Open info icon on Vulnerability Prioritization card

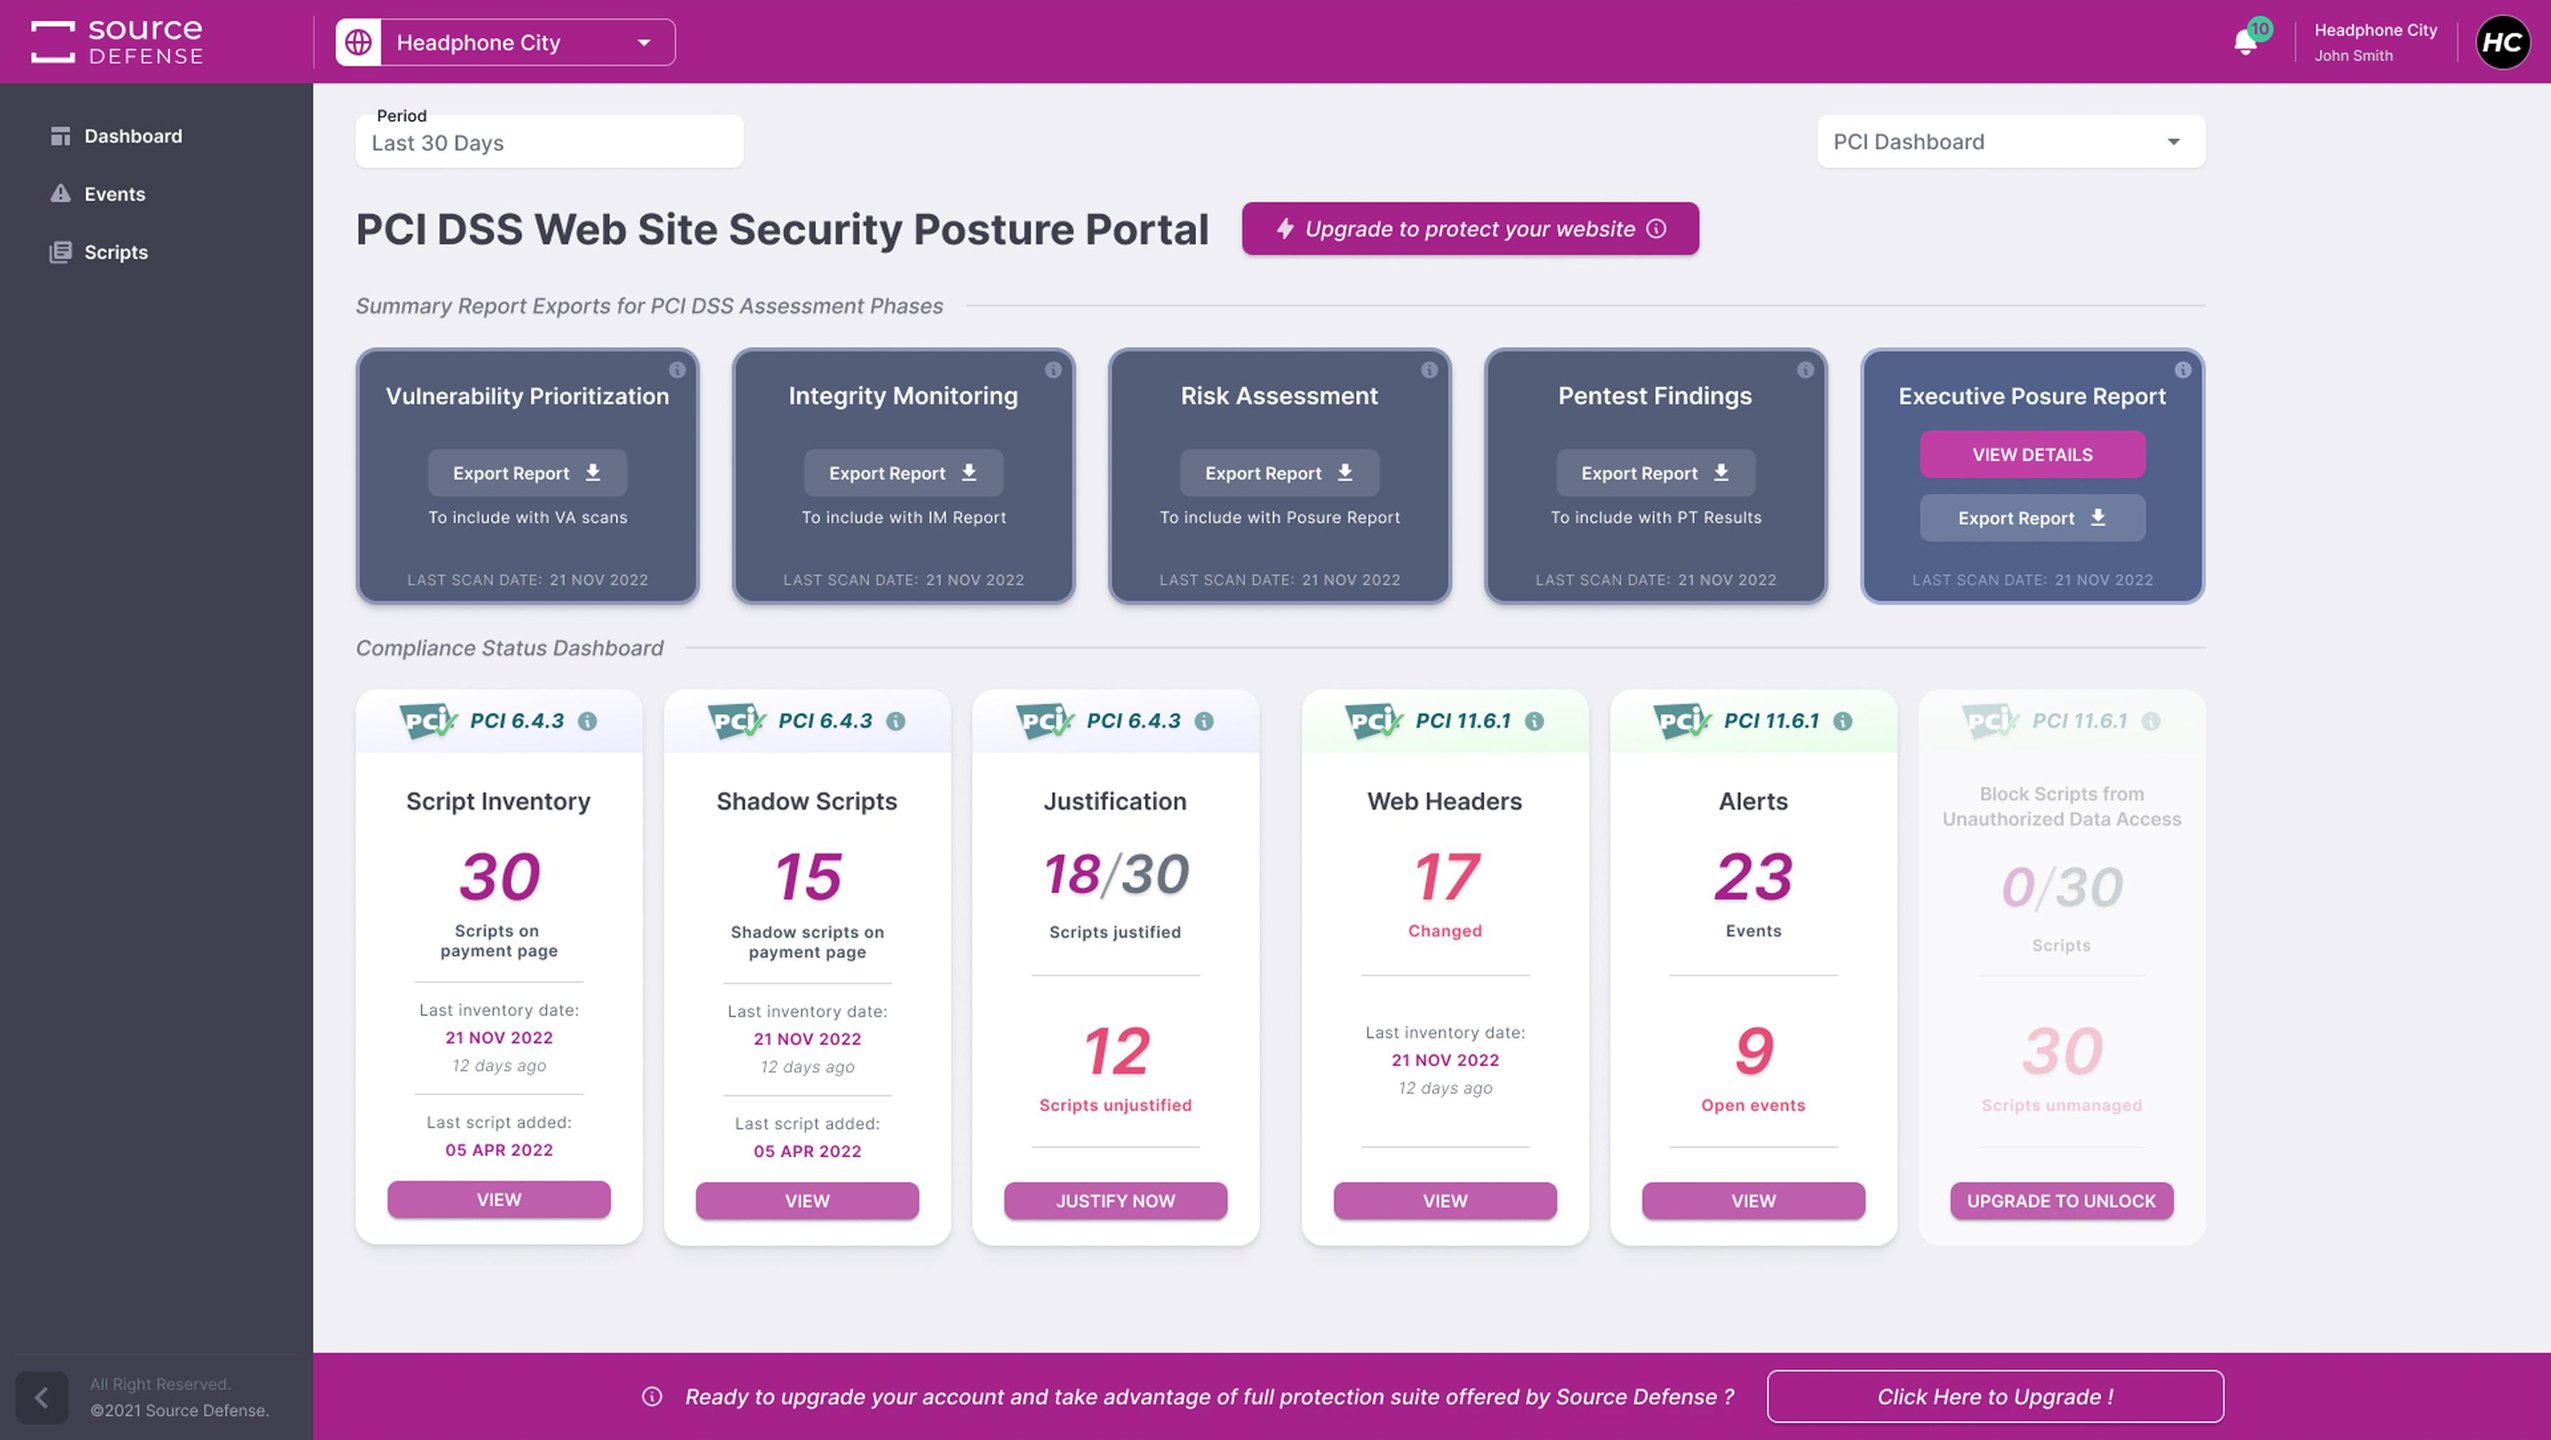coord(677,370)
